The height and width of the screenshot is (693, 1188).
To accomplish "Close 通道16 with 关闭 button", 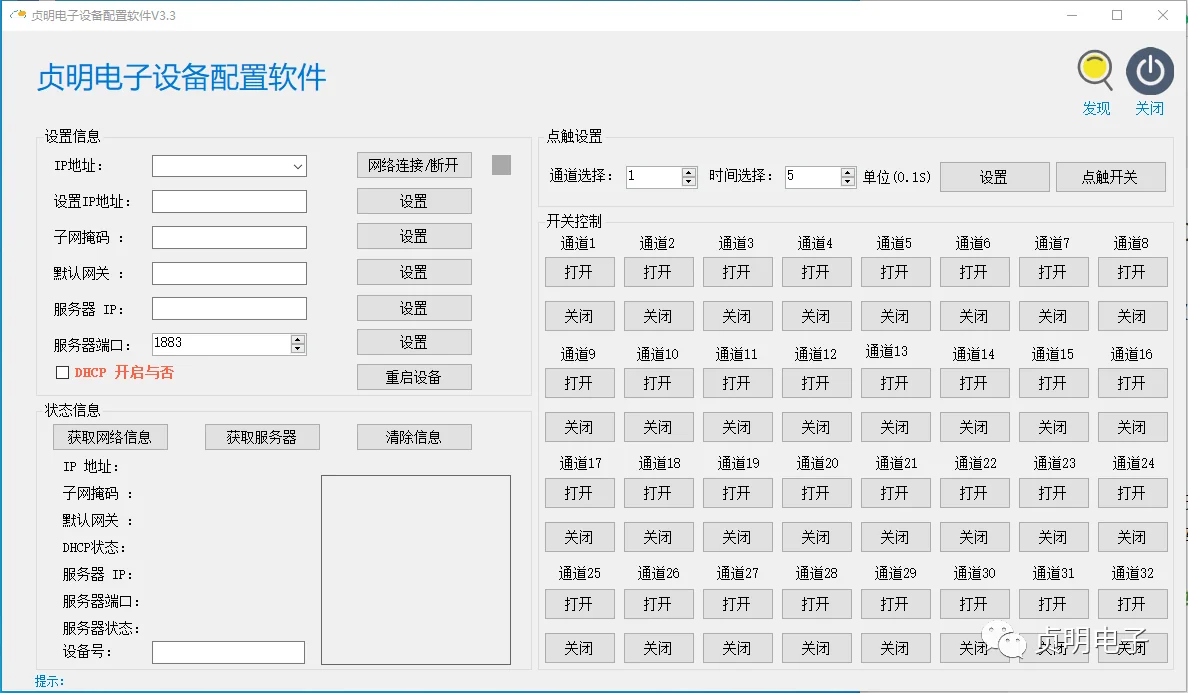I will point(1133,427).
